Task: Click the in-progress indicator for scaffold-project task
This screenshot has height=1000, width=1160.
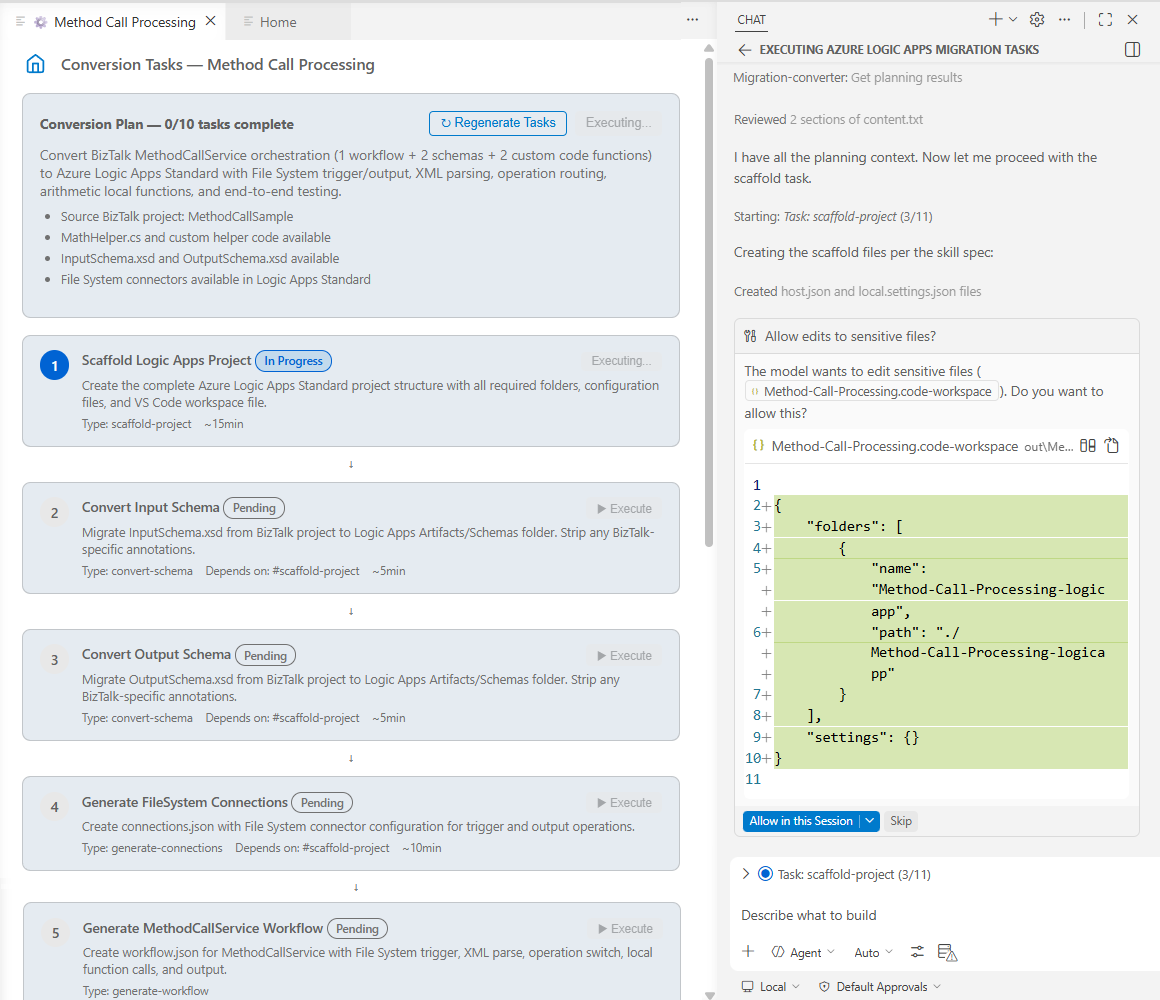Action: point(766,874)
